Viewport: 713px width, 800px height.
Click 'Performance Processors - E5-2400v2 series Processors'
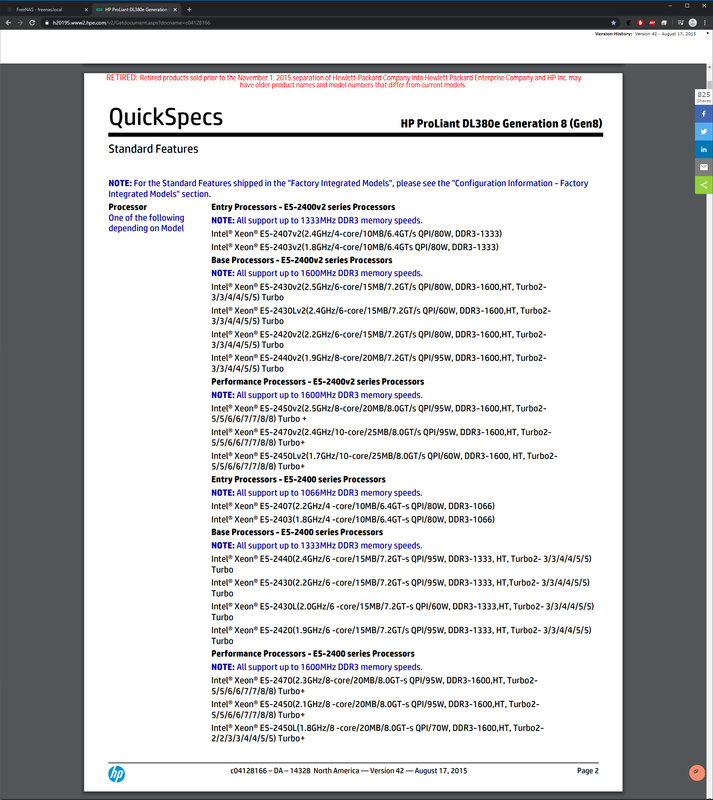click(x=317, y=382)
